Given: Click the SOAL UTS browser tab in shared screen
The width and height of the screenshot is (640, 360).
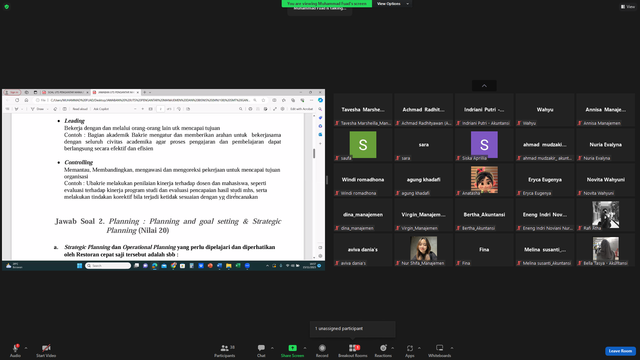Looking at the screenshot, I should point(65,92).
